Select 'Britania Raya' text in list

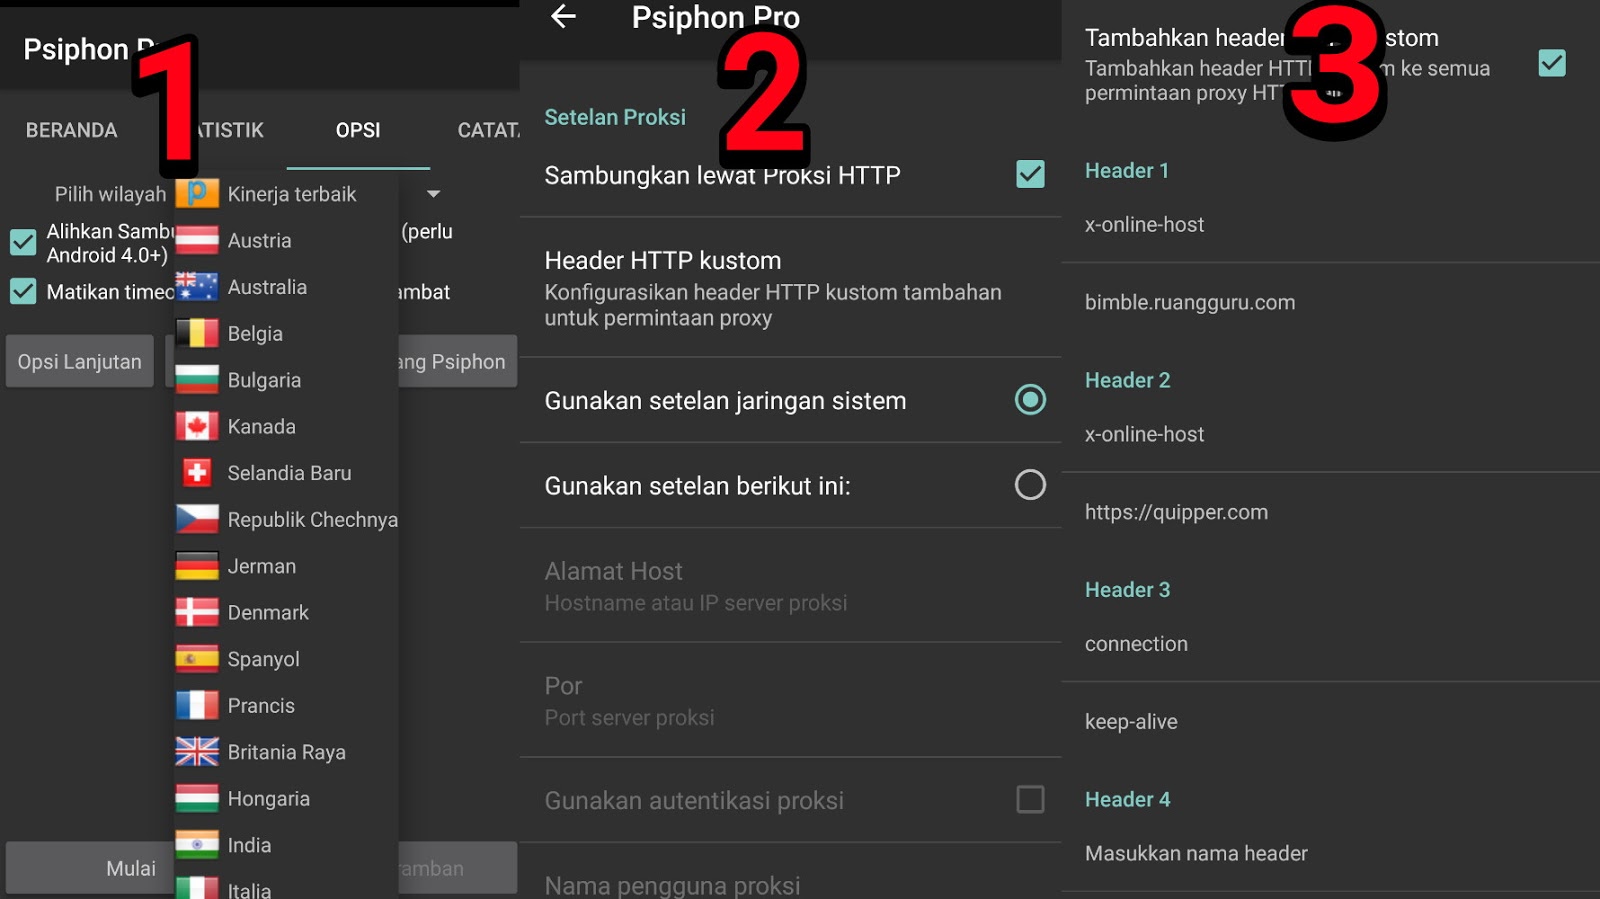tap(287, 752)
